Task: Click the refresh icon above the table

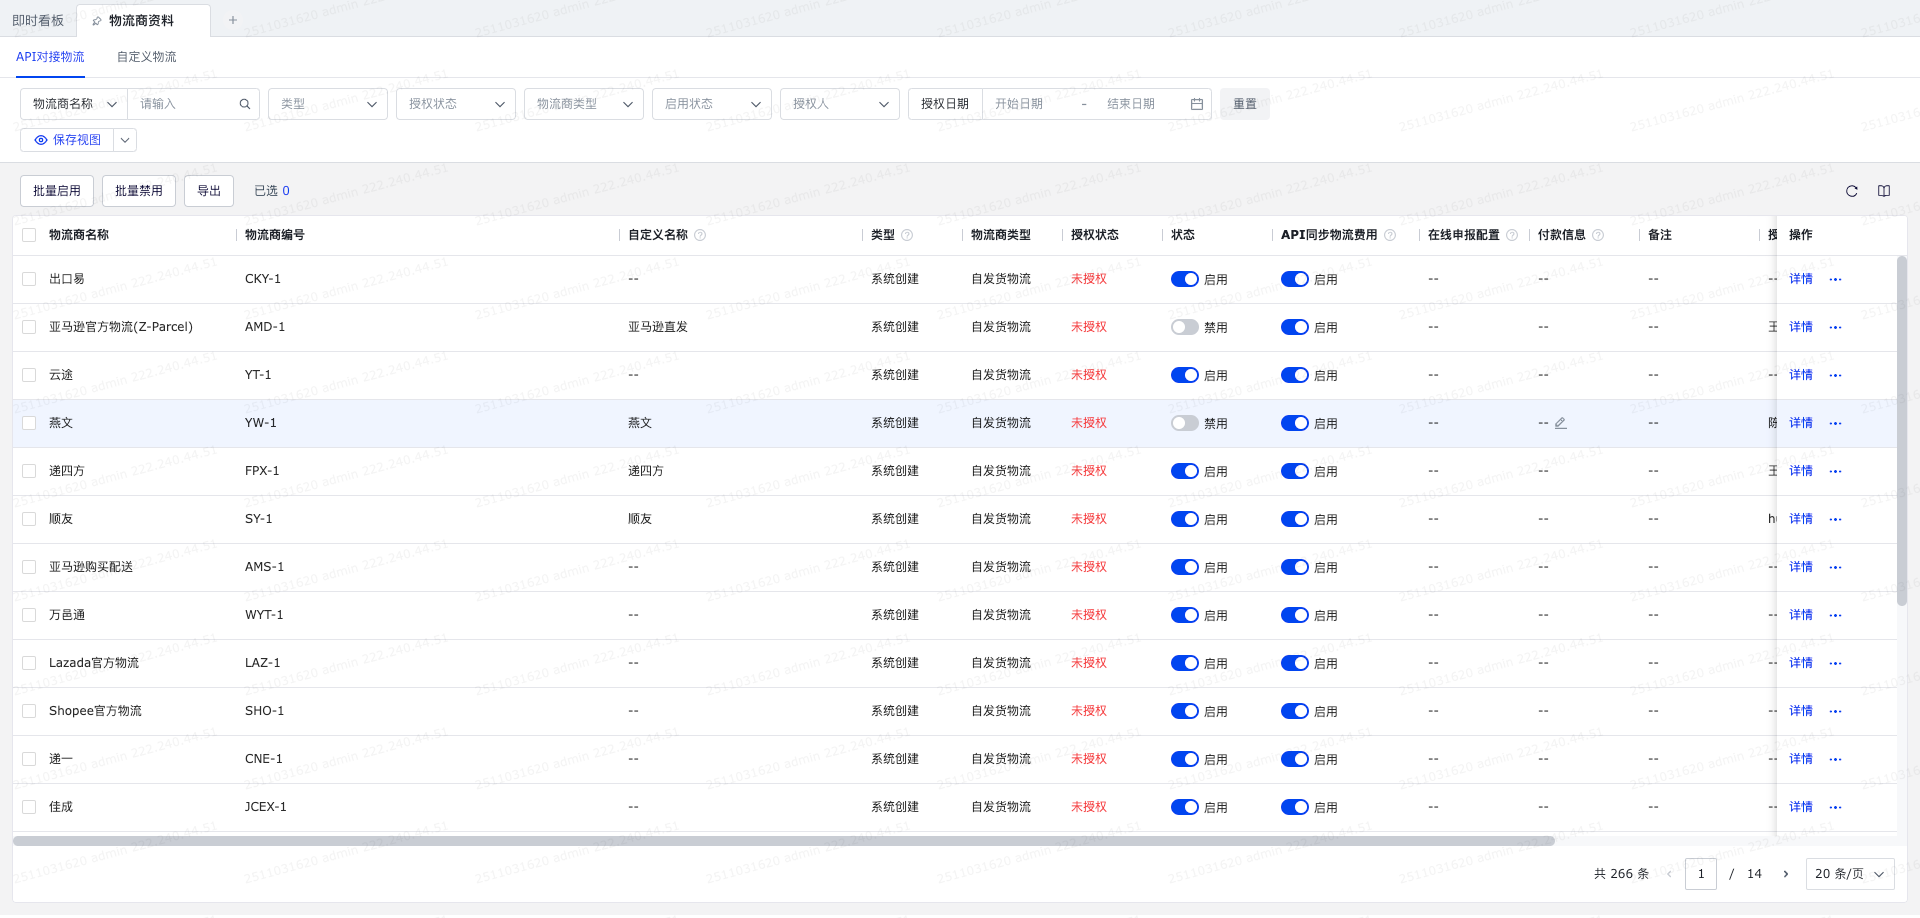Action: point(1851,191)
